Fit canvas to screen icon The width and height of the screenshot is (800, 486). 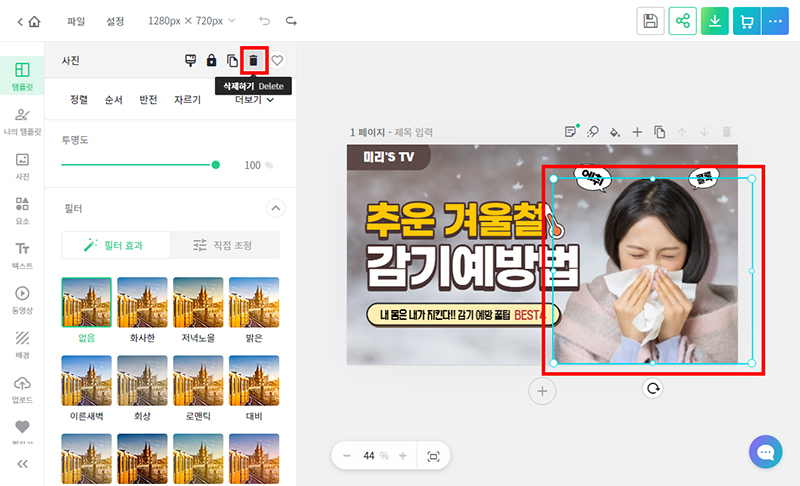point(433,456)
